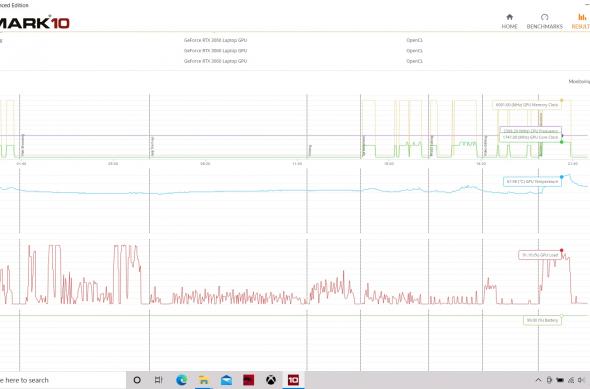The image size is (590, 389).
Task: Click the CPU Frequency tooltip label
Action: pyautogui.click(x=530, y=131)
